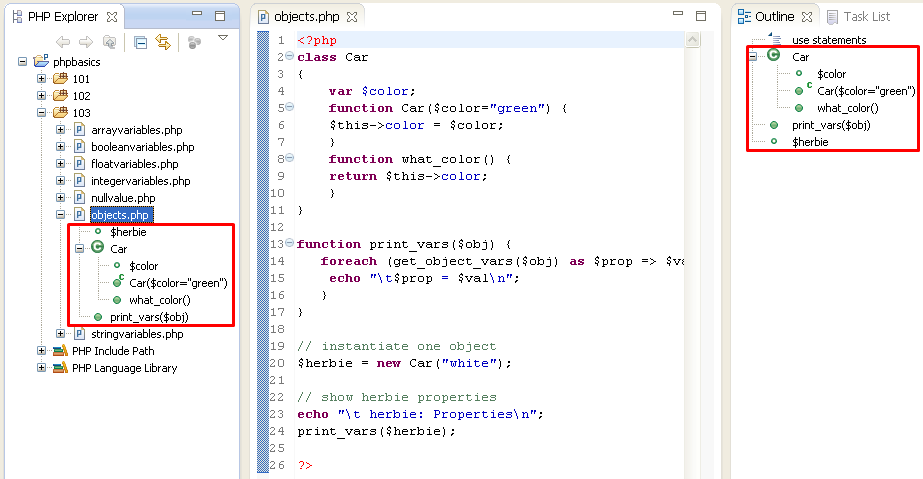Image resolution: width=923 pixels, height=479 pixels.
Task: Open stringvariables.php in explorer
Action: pyautogui.click(x=137, y=334)
